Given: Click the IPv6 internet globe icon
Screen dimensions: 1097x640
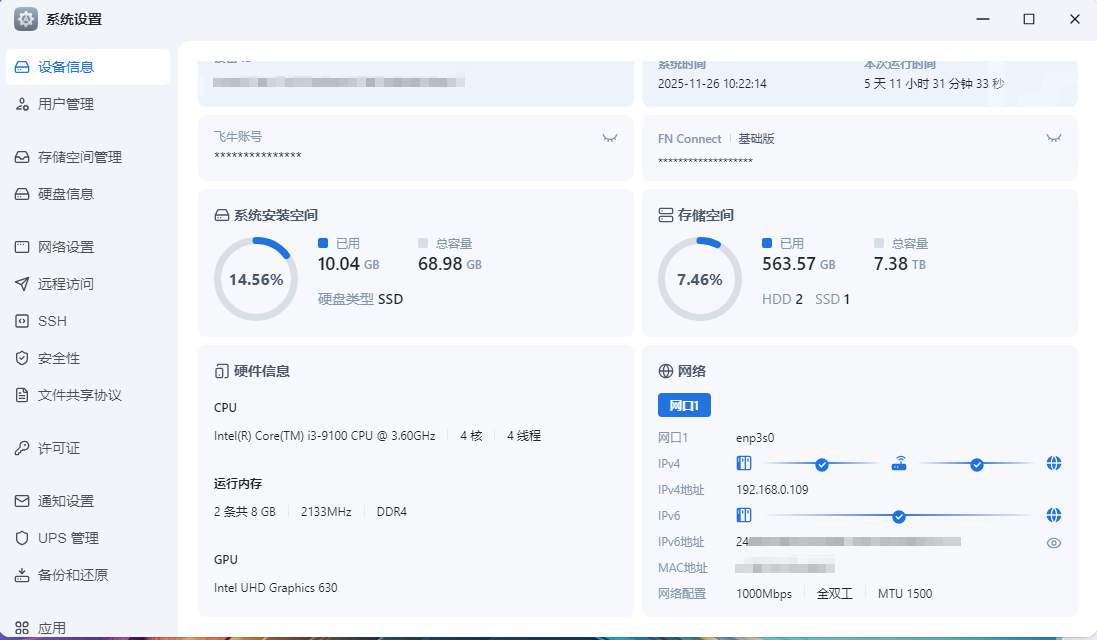Looking at the screenshot, I should (x=1054, y=515).
